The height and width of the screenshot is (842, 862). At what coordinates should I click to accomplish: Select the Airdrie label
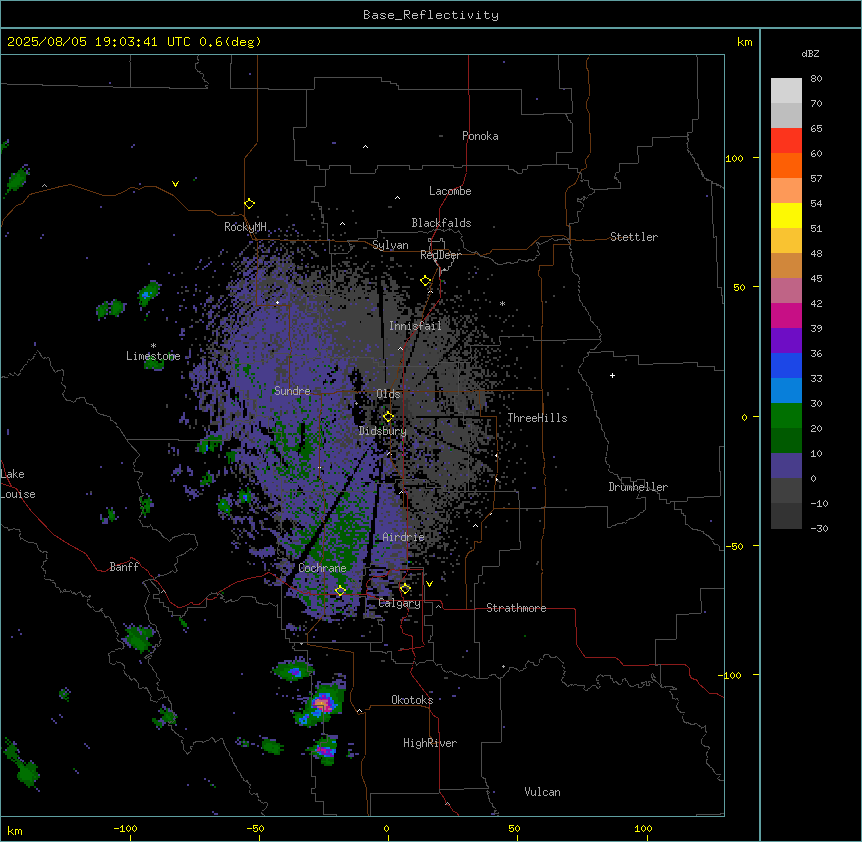click(403, 537)
